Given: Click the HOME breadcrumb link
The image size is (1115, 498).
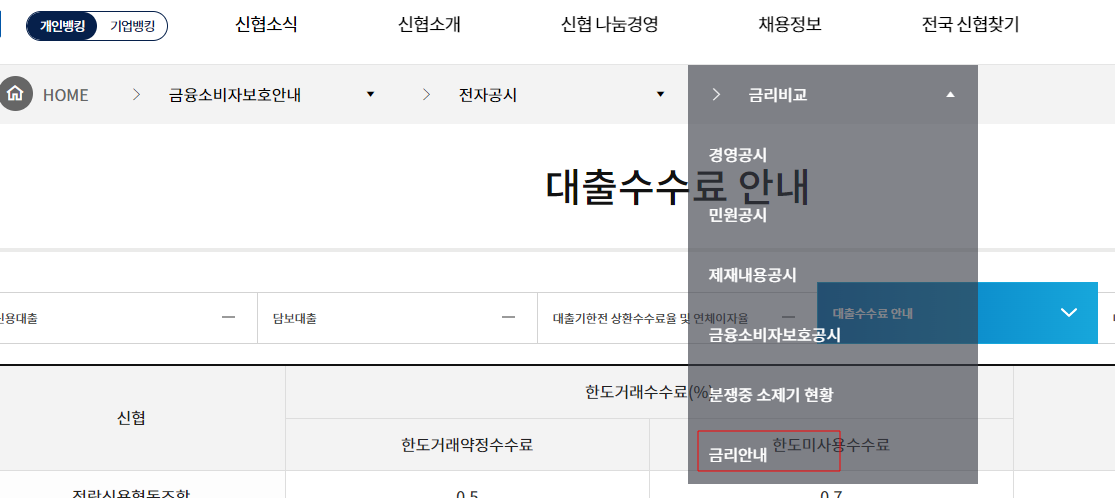Looking at the screenshot, I should tap(65, 95).
